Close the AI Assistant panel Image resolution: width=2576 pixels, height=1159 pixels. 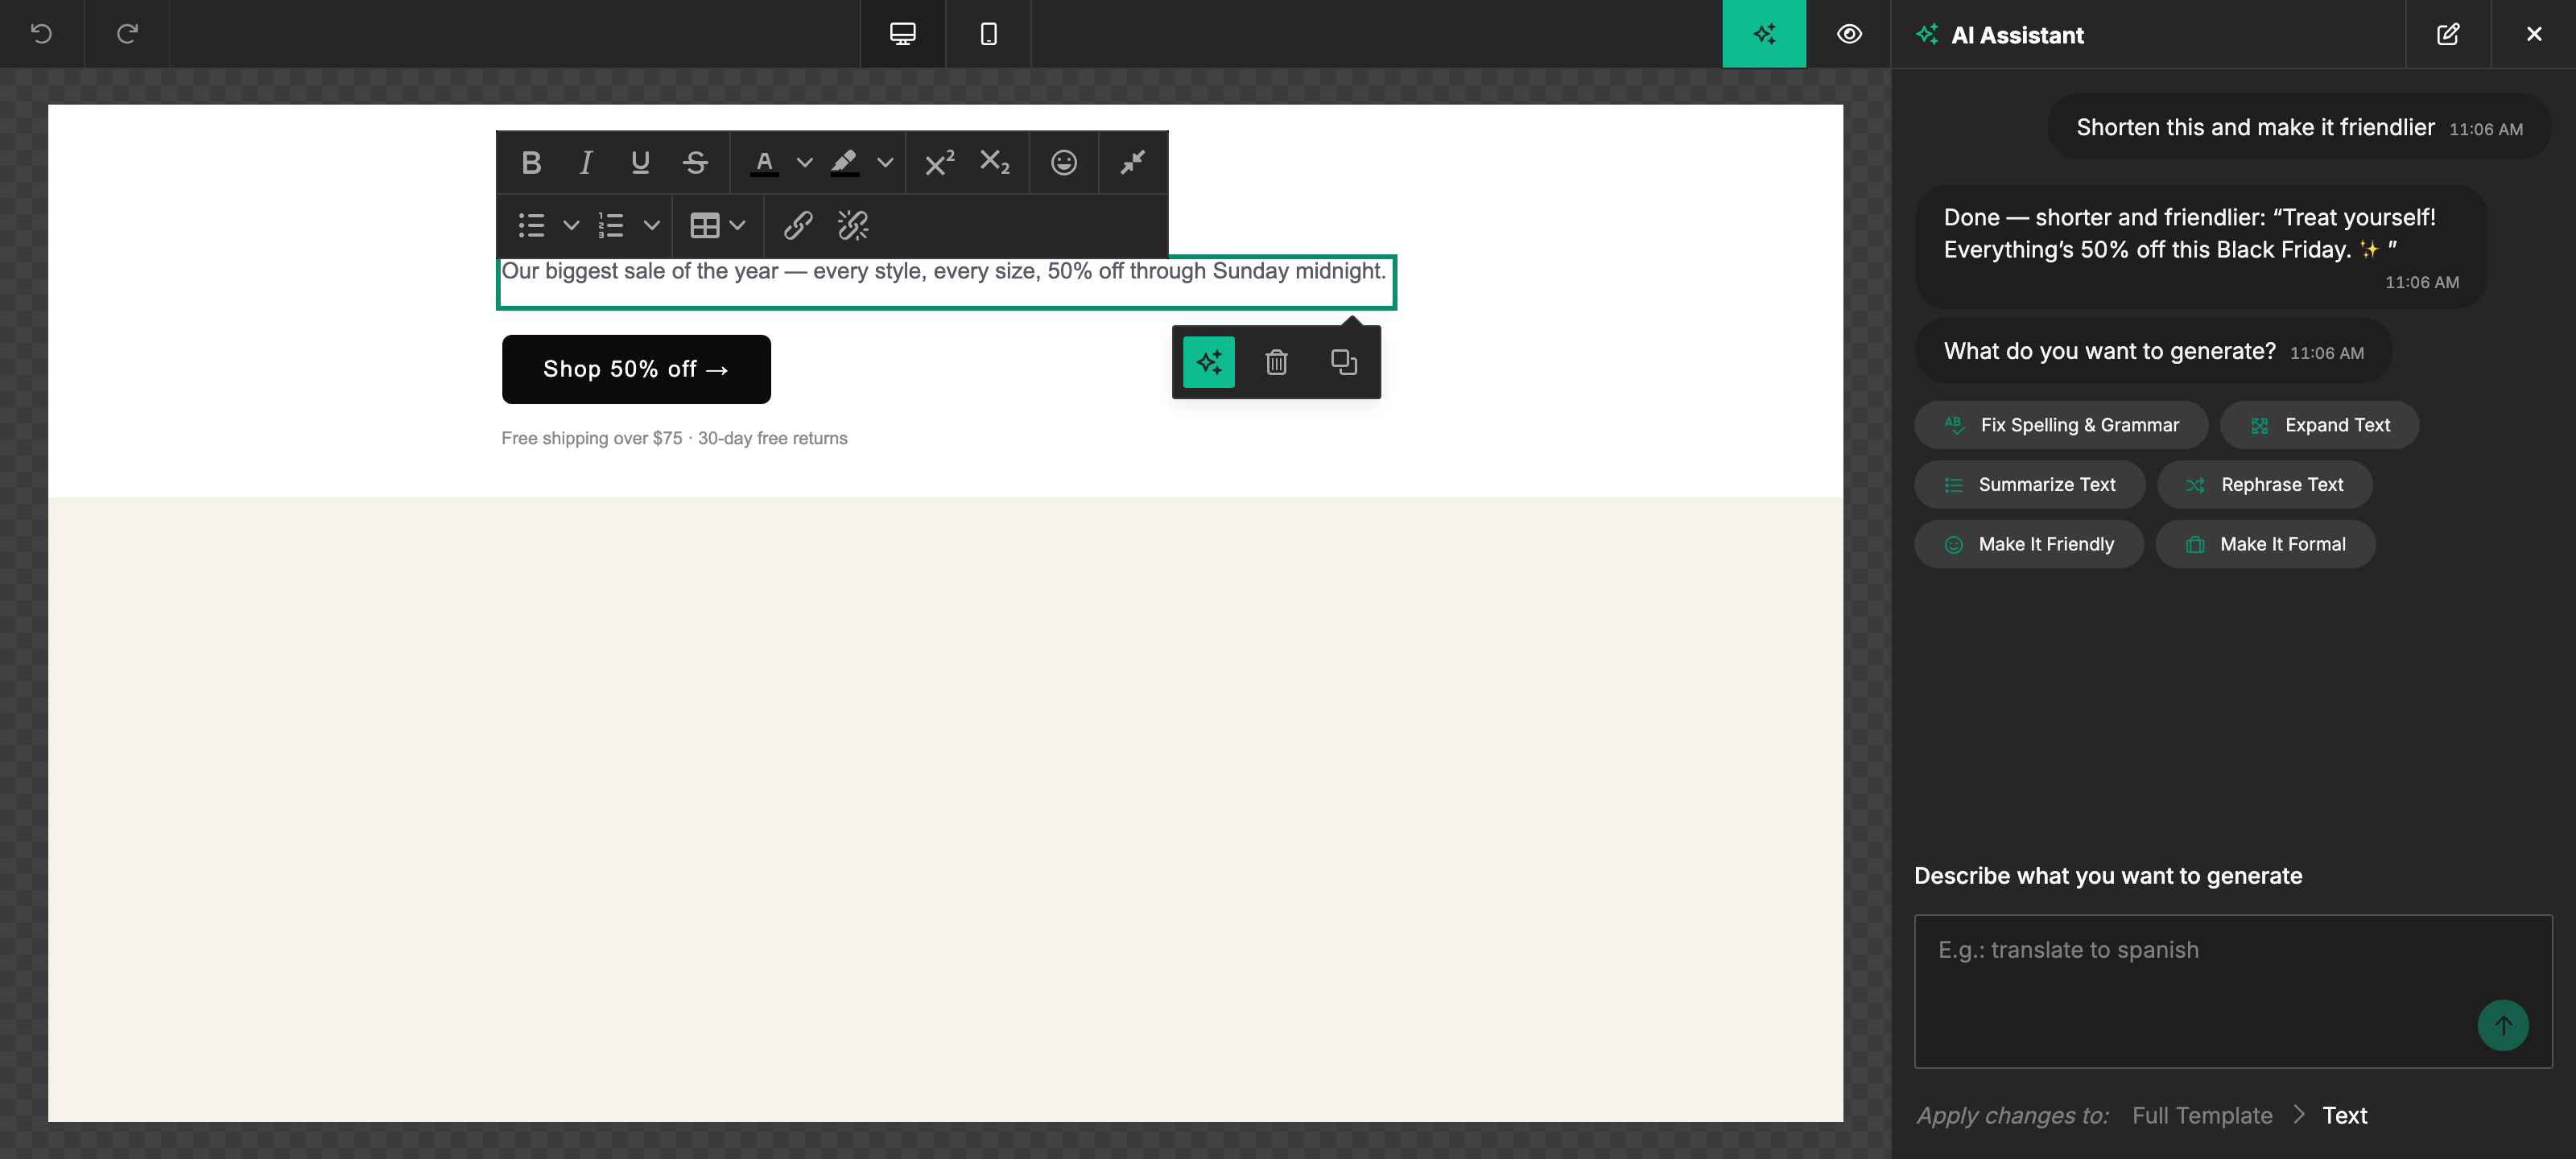tap(2533, 34)
